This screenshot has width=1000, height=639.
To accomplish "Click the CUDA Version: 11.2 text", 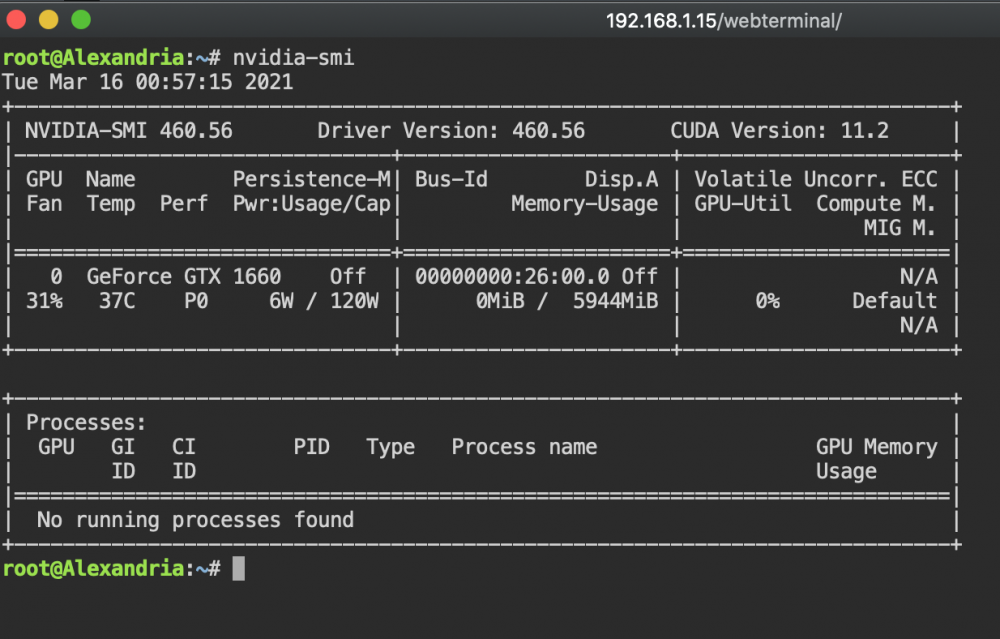I will [x=779, y=131].
